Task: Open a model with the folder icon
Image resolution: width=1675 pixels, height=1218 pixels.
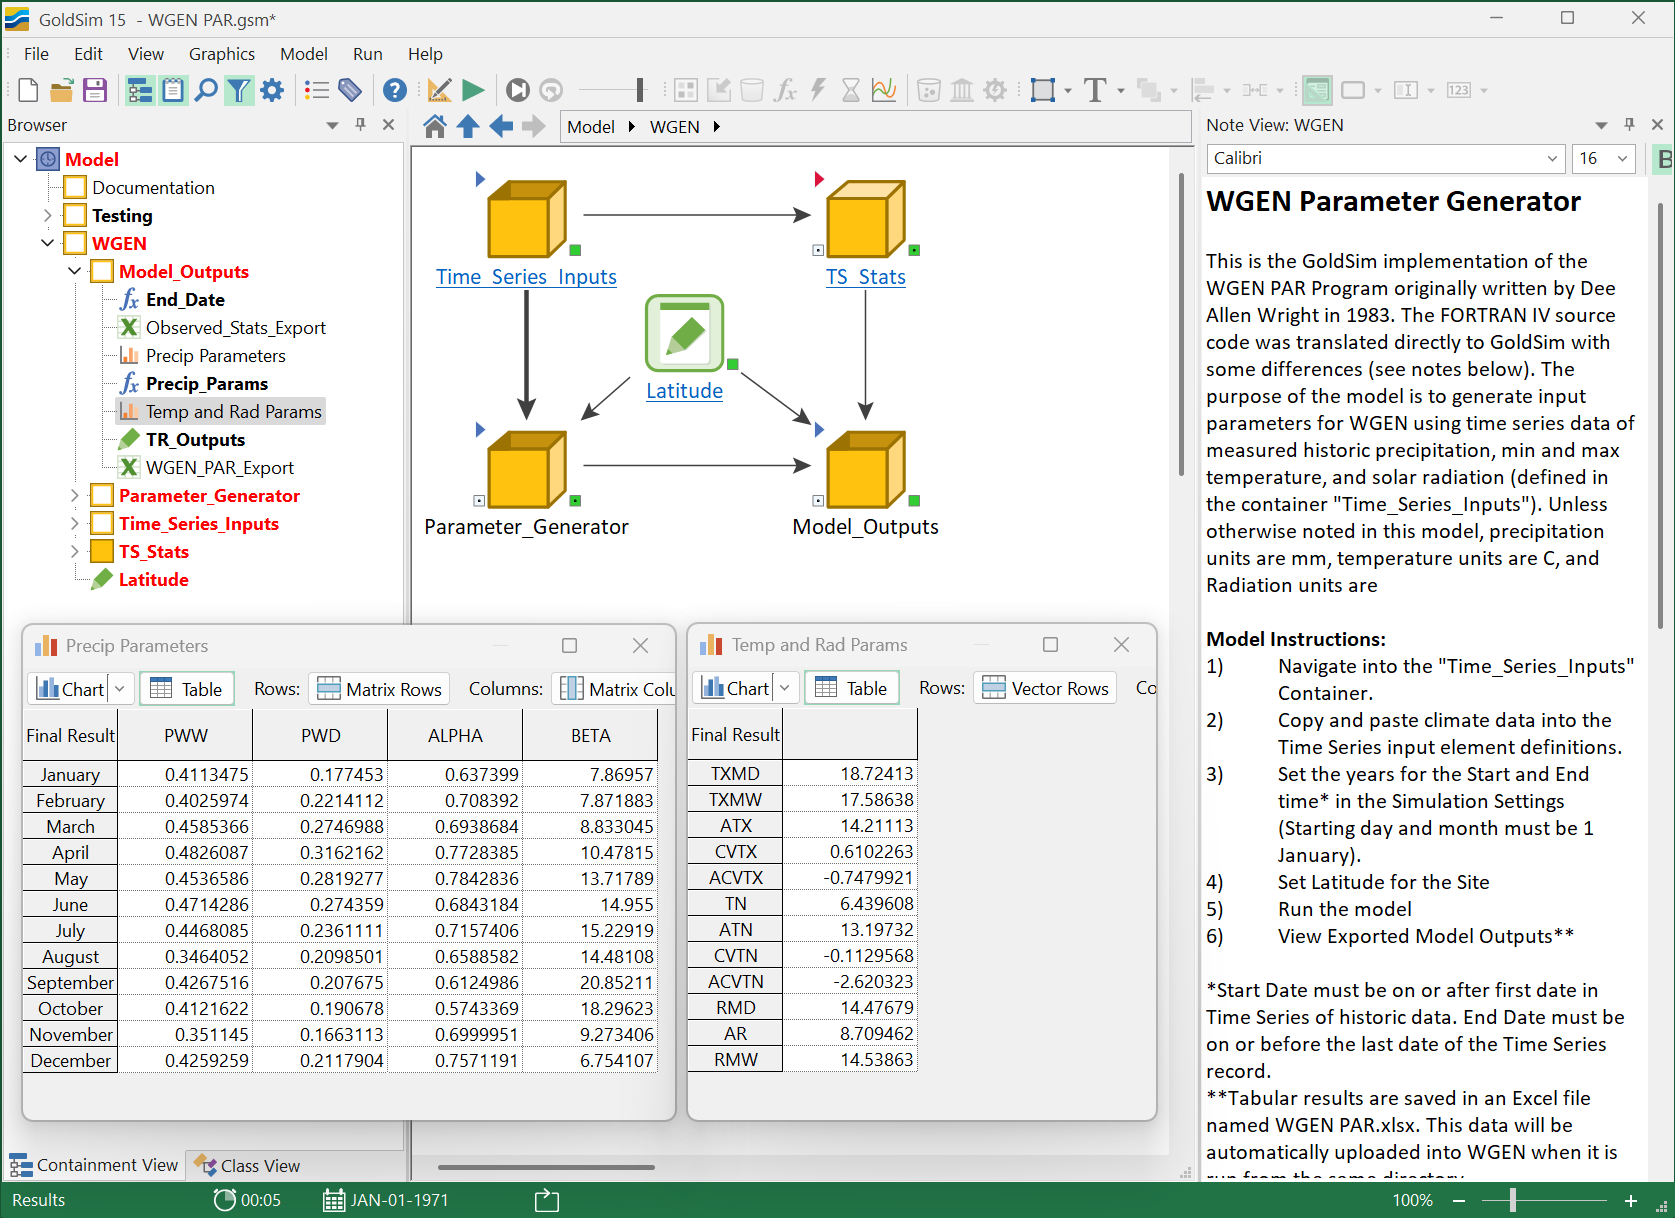Action: tap(62, 90)
